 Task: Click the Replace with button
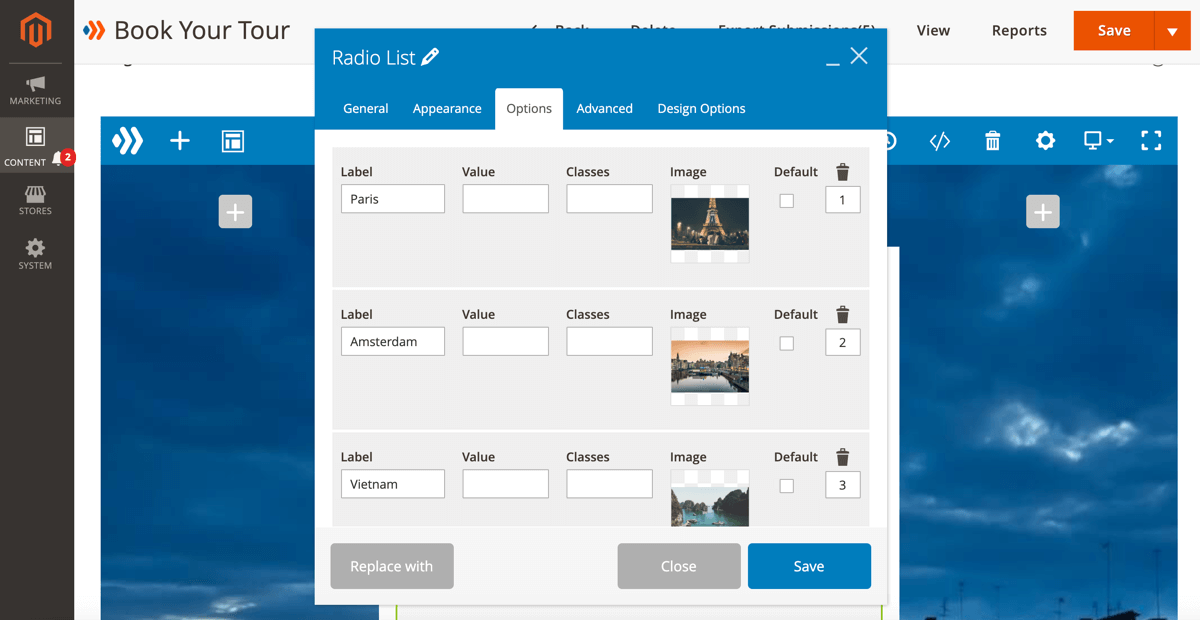pyautogui.click(x=392, y=566)
